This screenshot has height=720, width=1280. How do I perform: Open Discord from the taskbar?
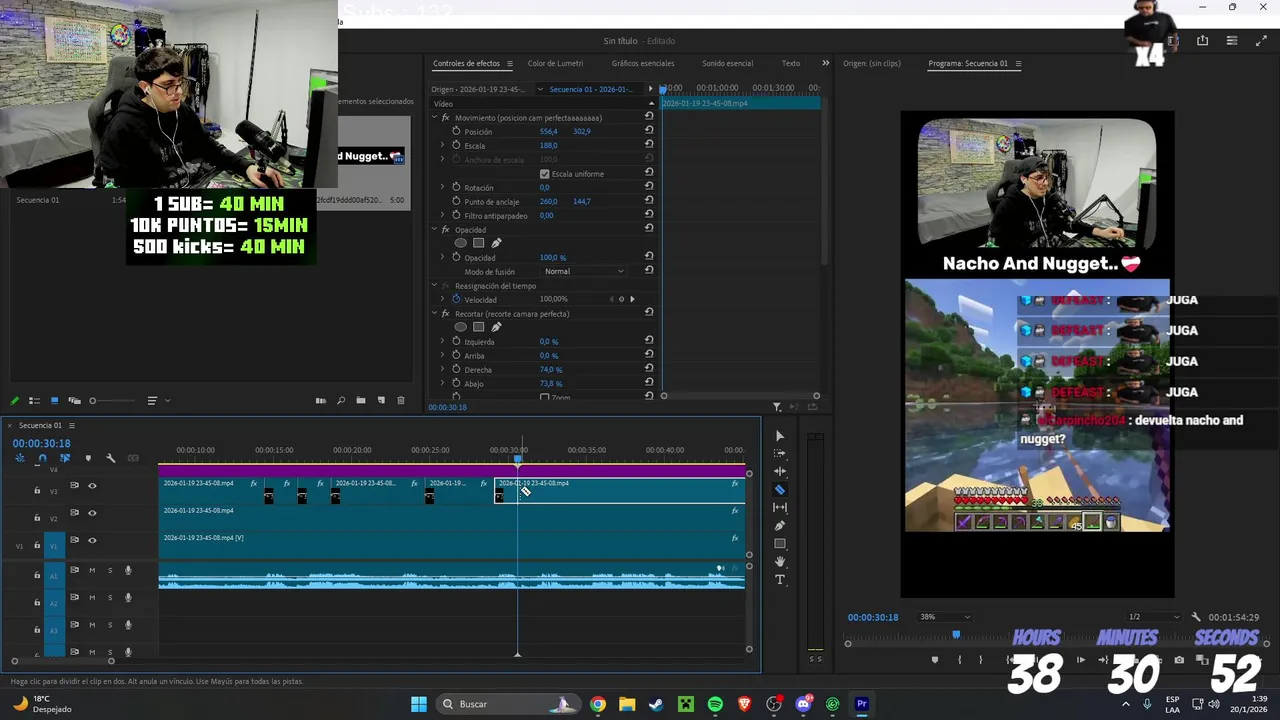coord(803,704)
